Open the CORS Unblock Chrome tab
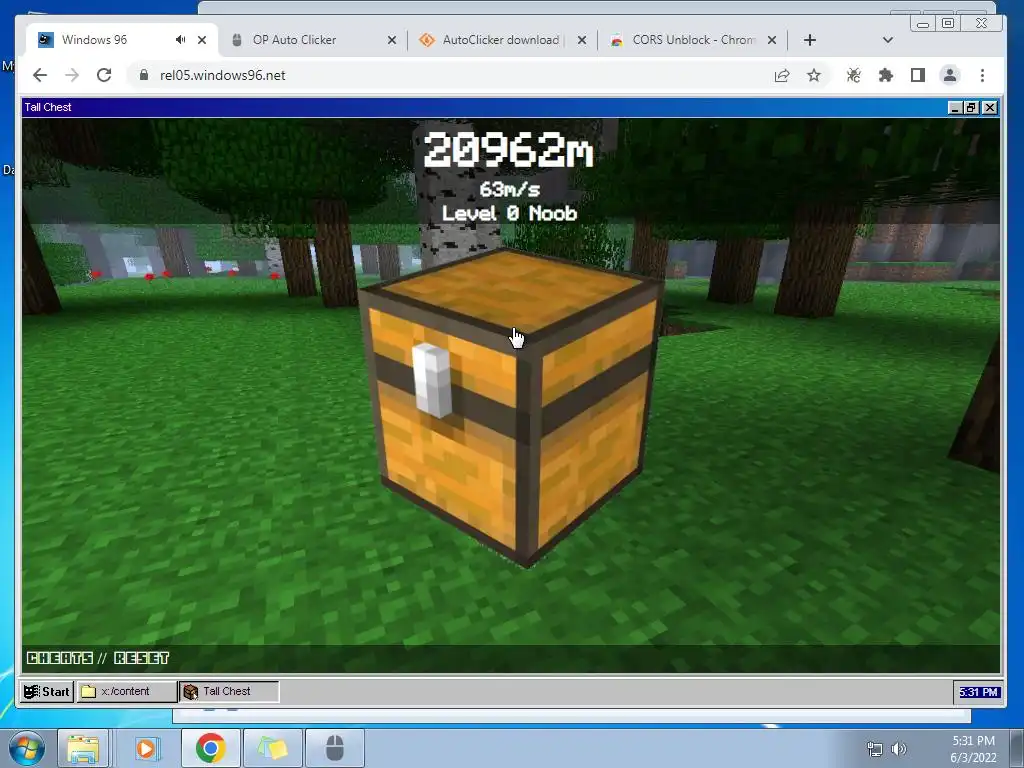Image resolution: width=1024 pixels, height=768 pixels. tap(692, 40)
